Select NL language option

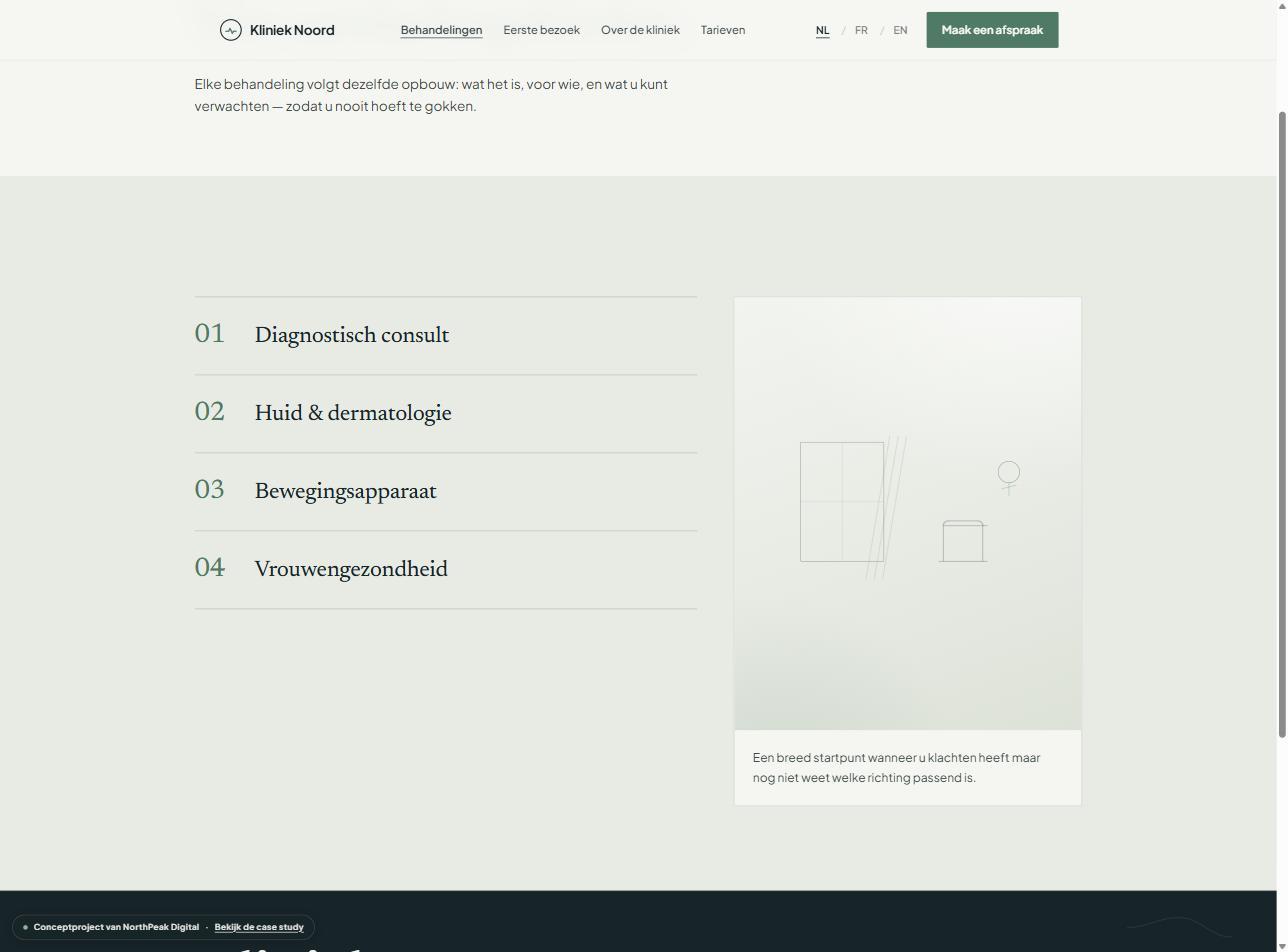[822, 30]
